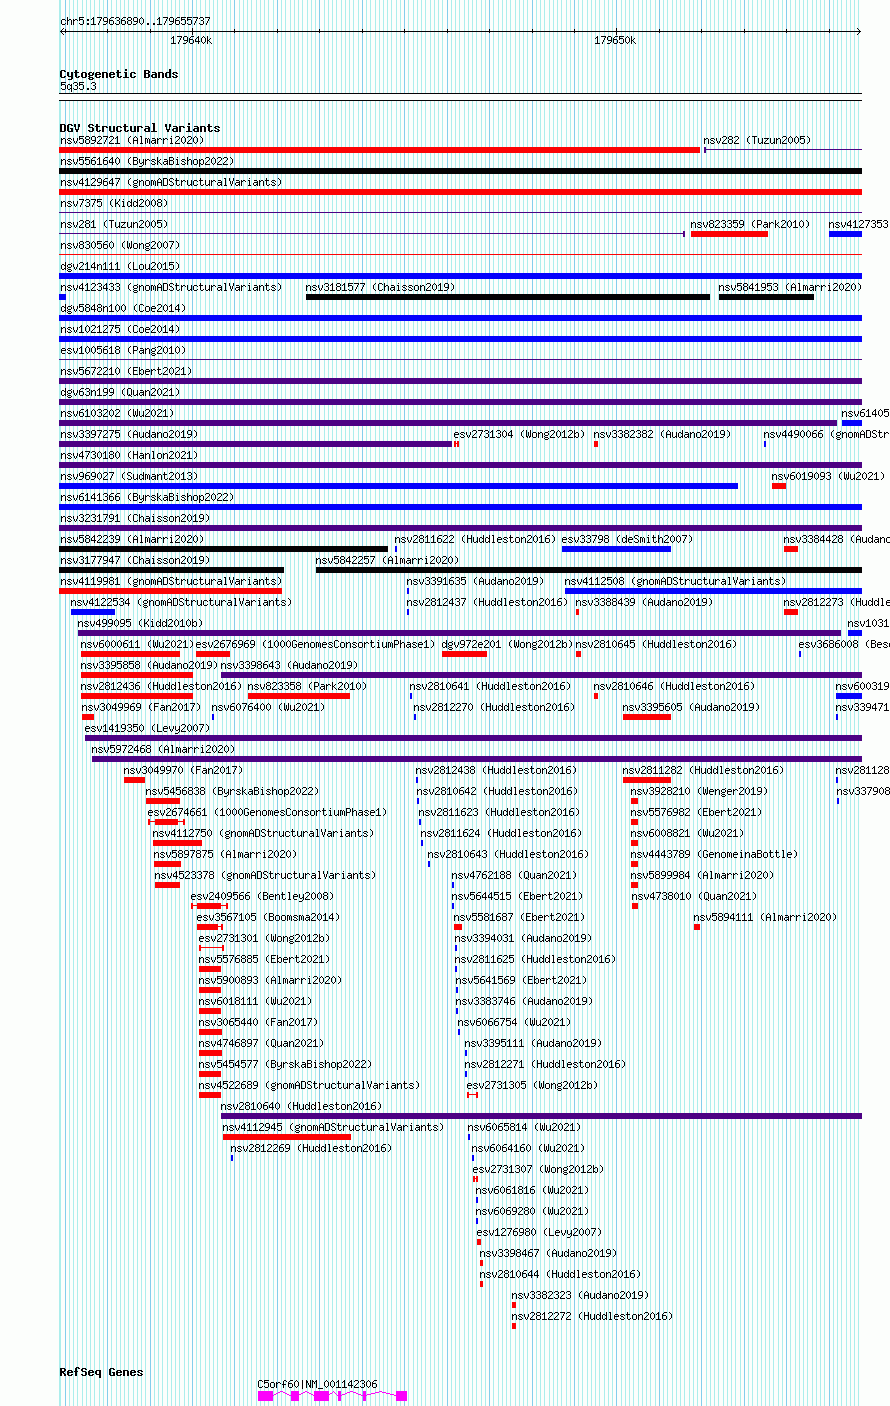Screen dimensions: 890x1406
Task: Click nsv4123433 (gnomADStructuralVariants) label
Action: (171, 287)
